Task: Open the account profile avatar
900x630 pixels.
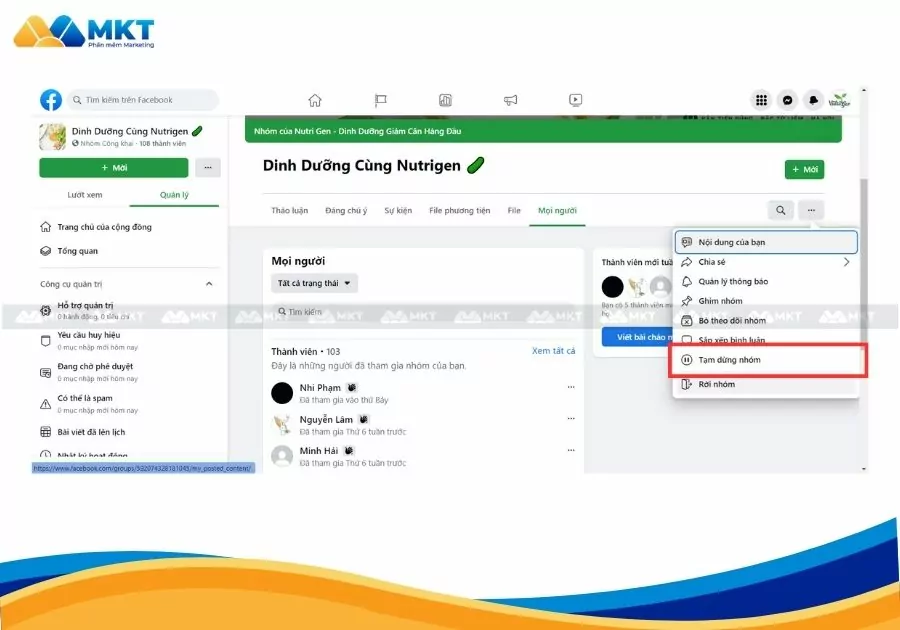Action: point(839,100)
